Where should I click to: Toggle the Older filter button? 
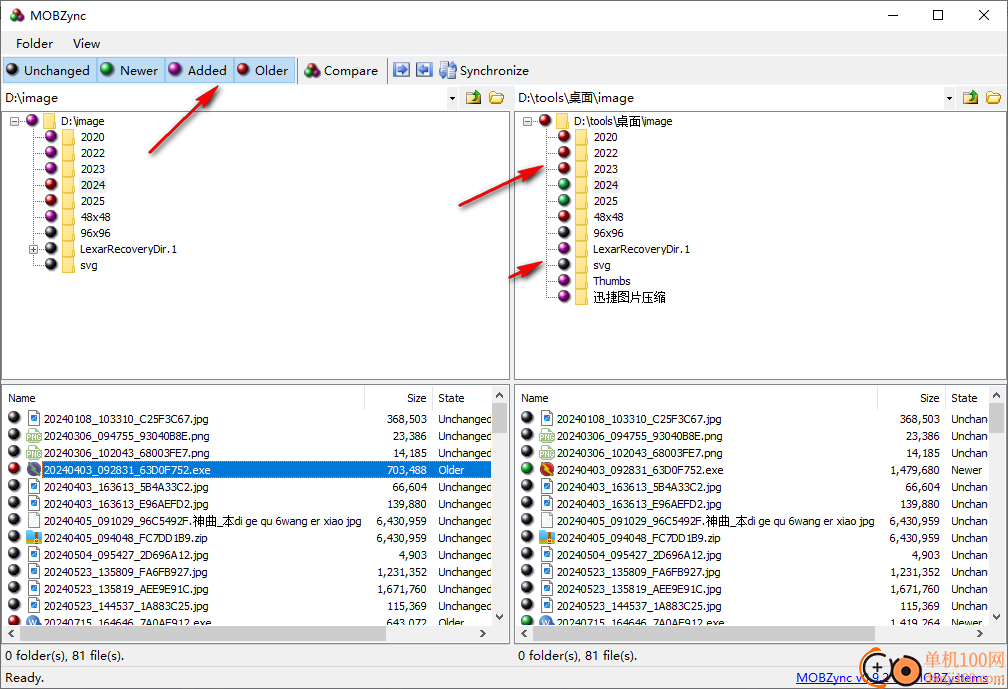[264, 70]
